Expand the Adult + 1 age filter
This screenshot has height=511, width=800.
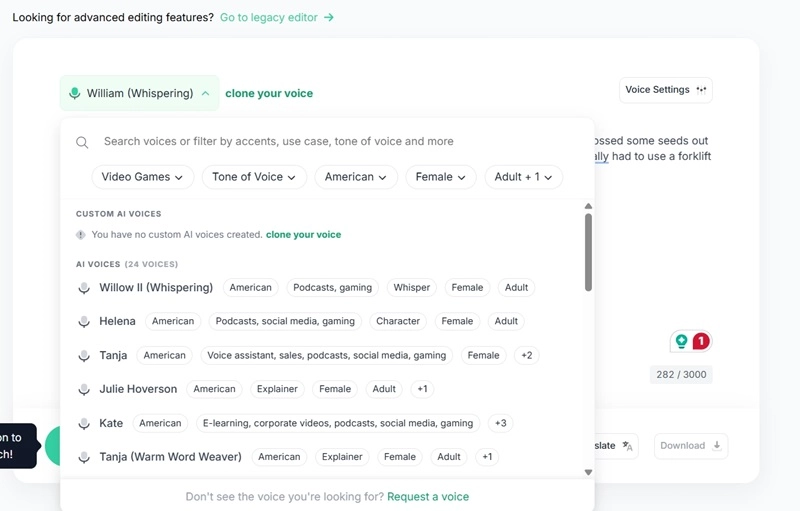[x=524, y=177]
